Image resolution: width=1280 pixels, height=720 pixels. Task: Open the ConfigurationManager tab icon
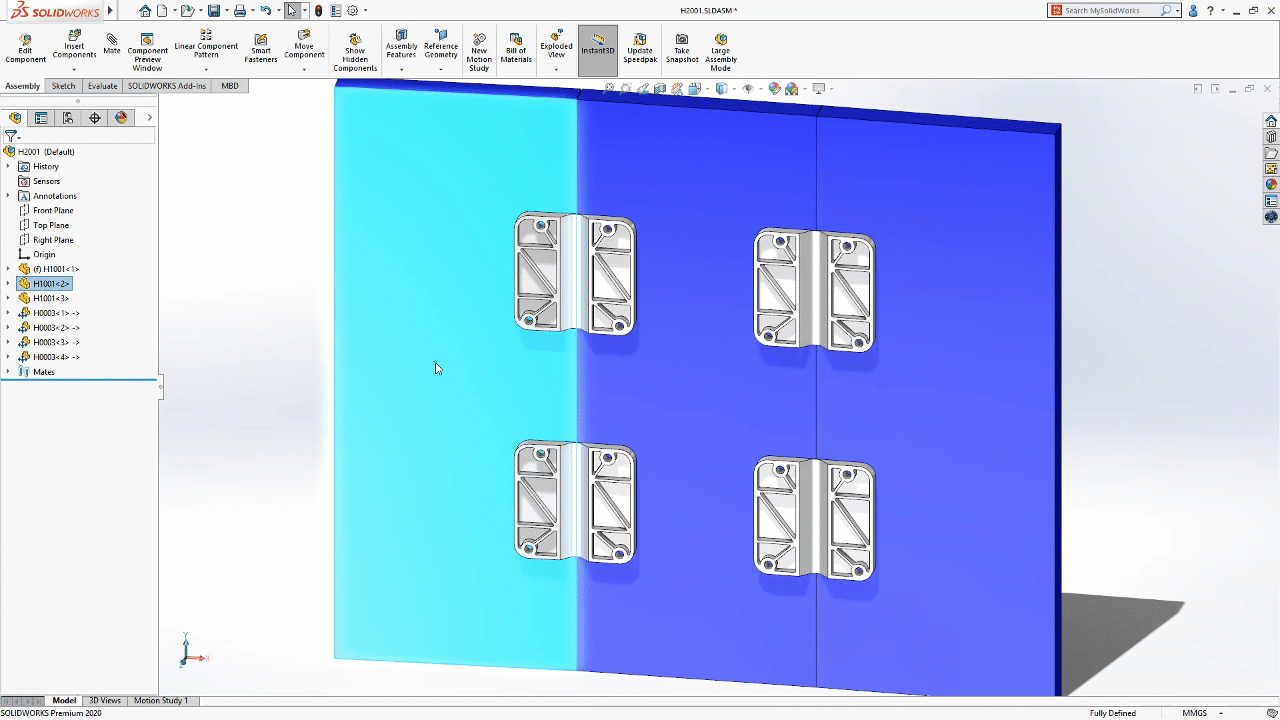(x=68, y=118)
